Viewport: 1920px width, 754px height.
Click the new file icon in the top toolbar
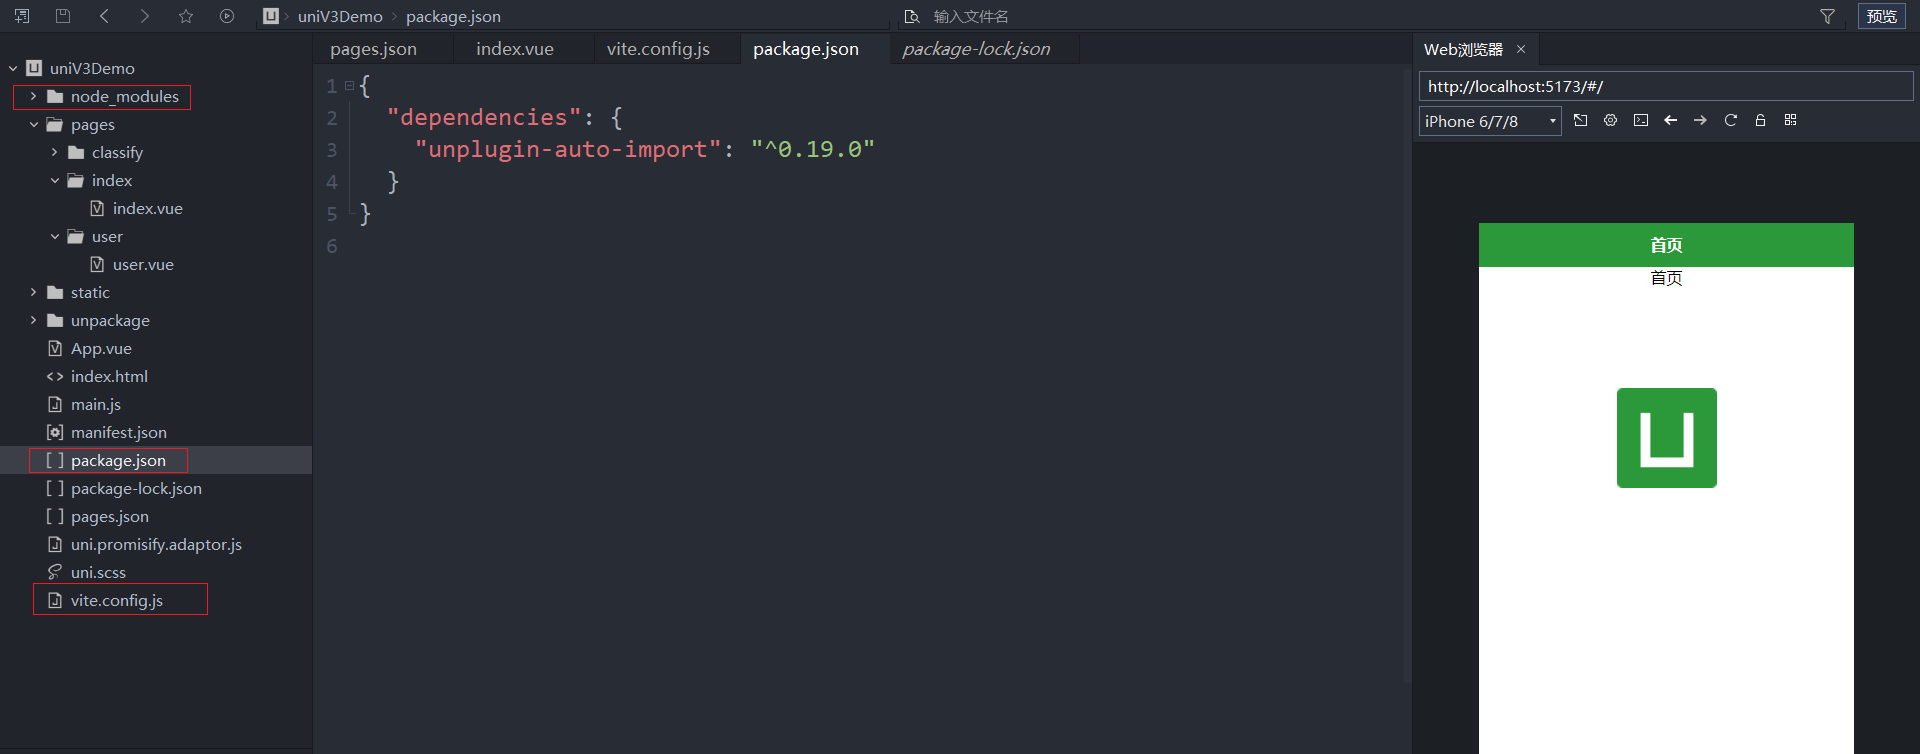pyautogui.click(x=22, y=16)
